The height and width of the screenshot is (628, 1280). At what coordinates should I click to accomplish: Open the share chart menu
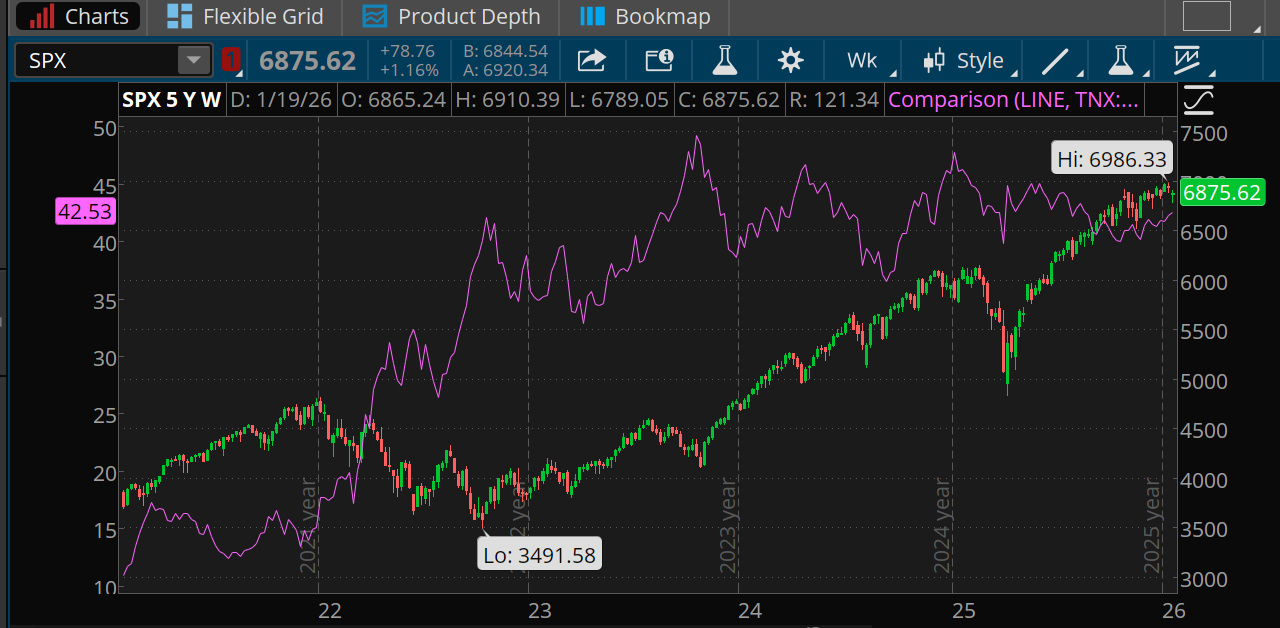591,60
